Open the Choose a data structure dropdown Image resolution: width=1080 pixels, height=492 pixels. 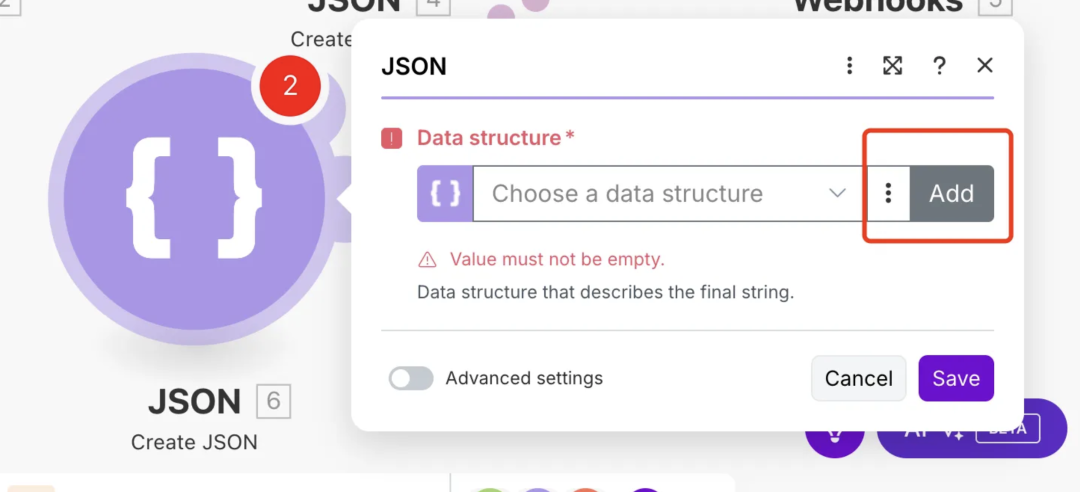tap(650, 193)
